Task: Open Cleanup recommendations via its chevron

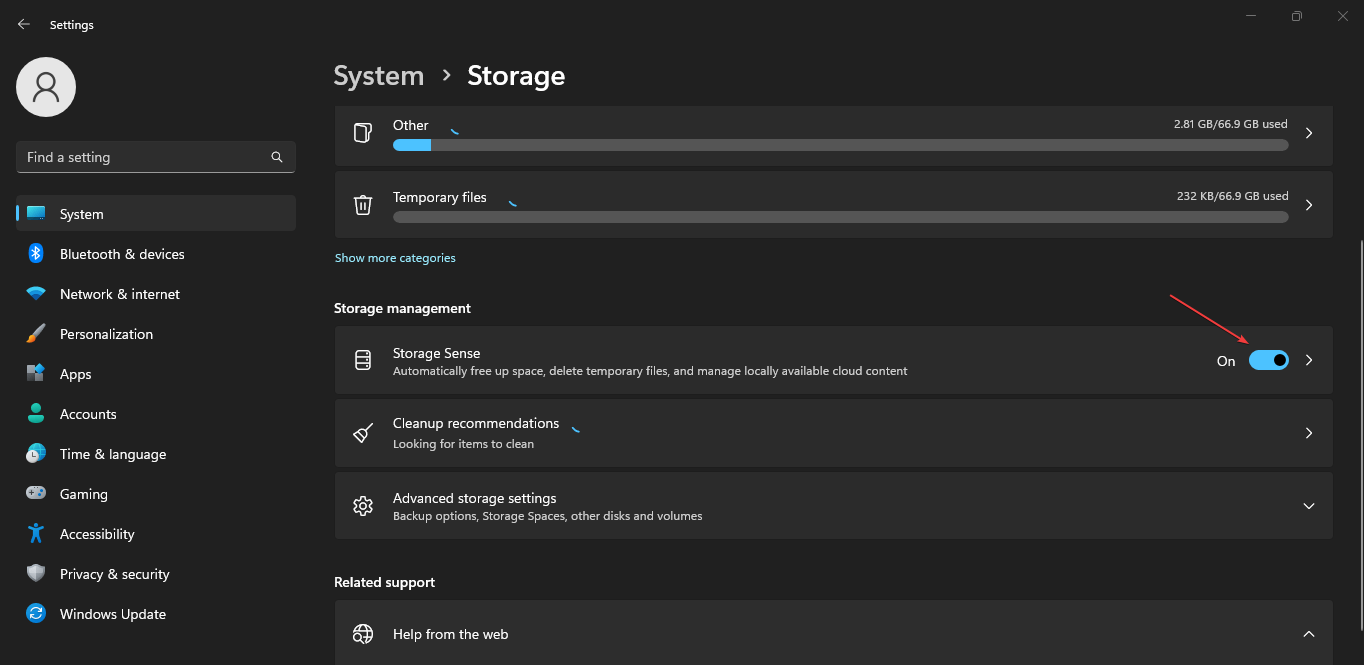Action: (1308, 433)
